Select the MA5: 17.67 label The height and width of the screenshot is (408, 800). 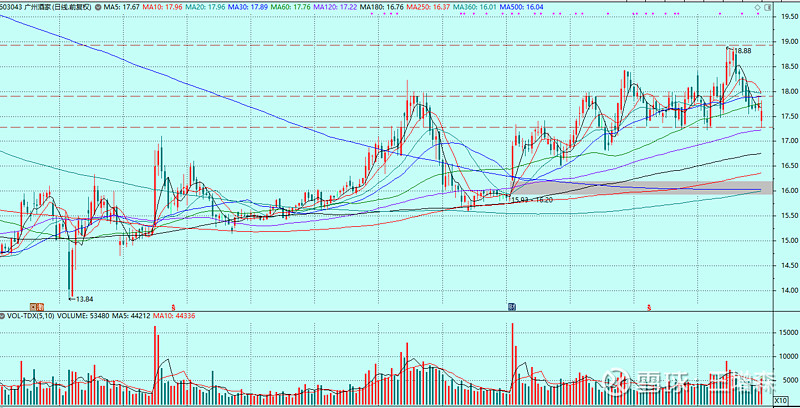(x=121, y=7)
